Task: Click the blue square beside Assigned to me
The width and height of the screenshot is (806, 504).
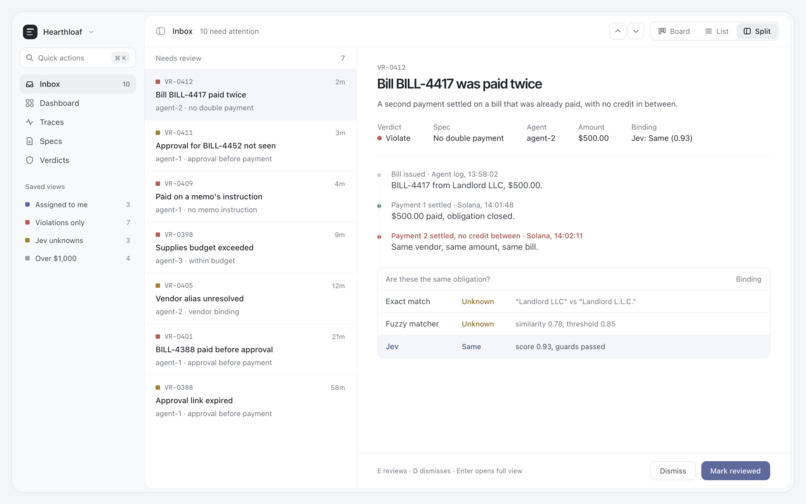Action: tap(27, 204)
